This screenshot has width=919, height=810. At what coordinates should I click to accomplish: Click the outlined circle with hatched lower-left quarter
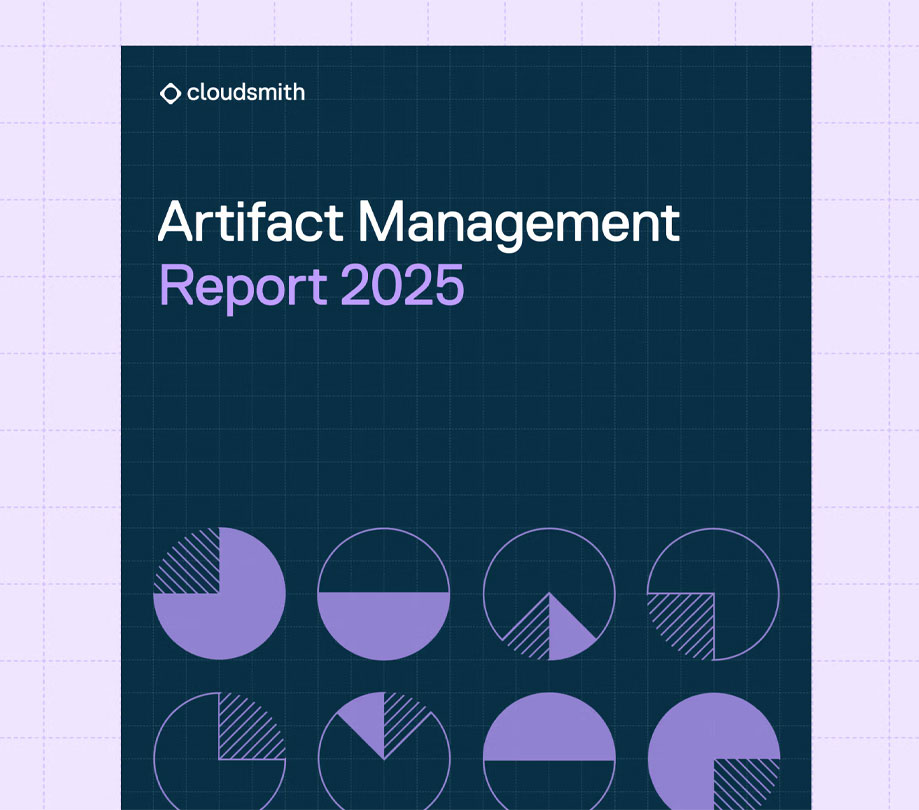click(713, 594)
